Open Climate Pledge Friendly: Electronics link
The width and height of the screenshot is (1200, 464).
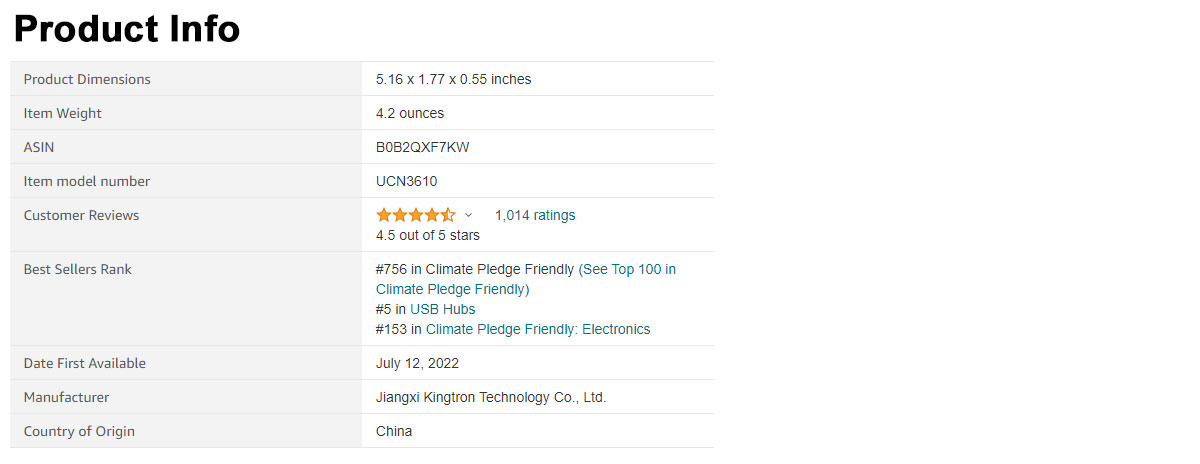click(x=538, y=329)
